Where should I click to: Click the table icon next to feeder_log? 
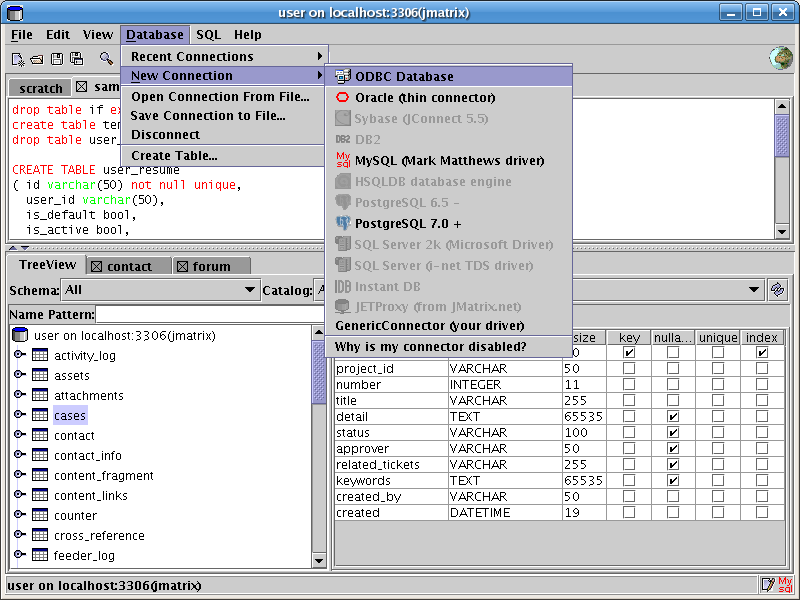40,555
